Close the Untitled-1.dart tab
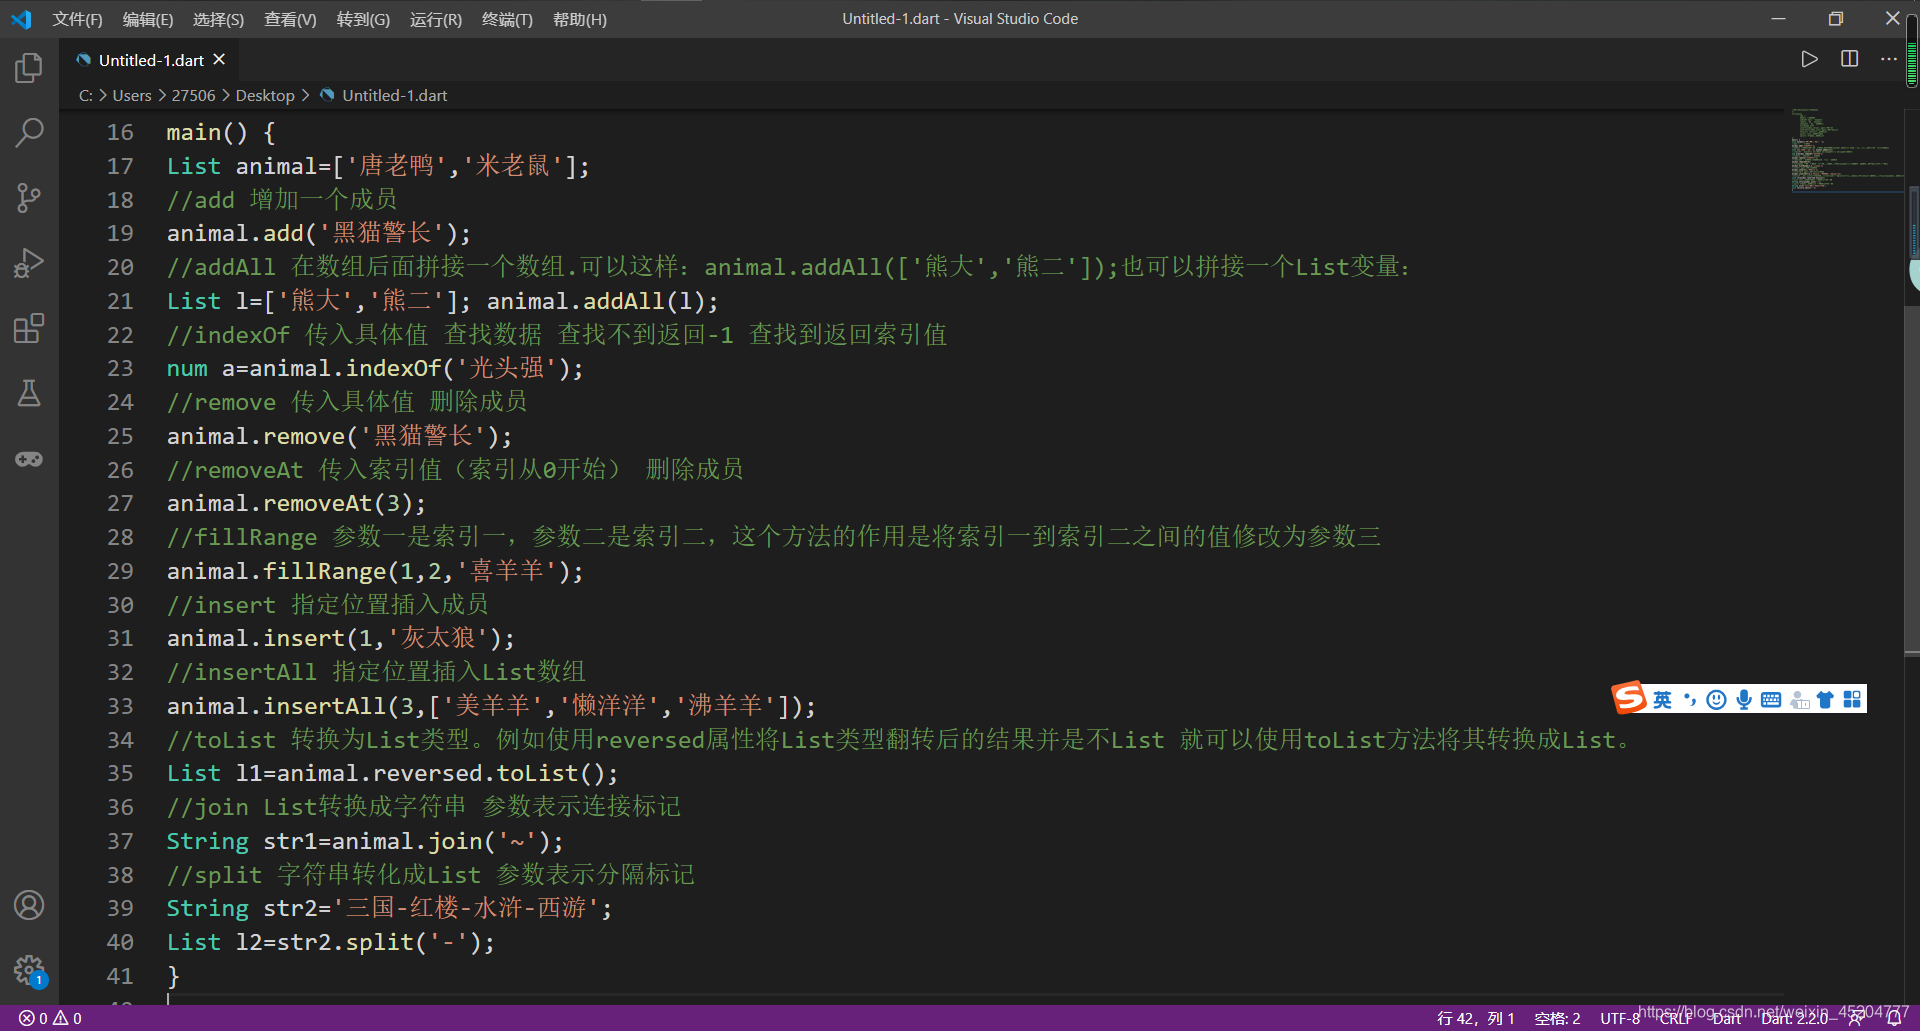This screenshot has height=1031, width=1920. coord(219,60)
